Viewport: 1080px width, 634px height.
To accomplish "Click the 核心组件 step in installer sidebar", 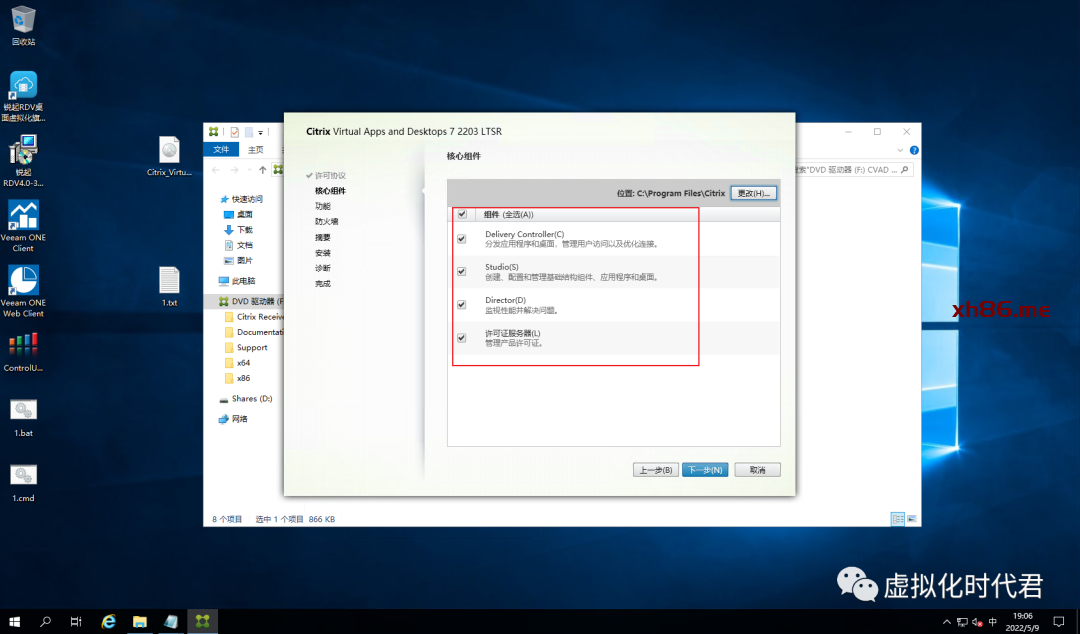I will coord(331,191).
